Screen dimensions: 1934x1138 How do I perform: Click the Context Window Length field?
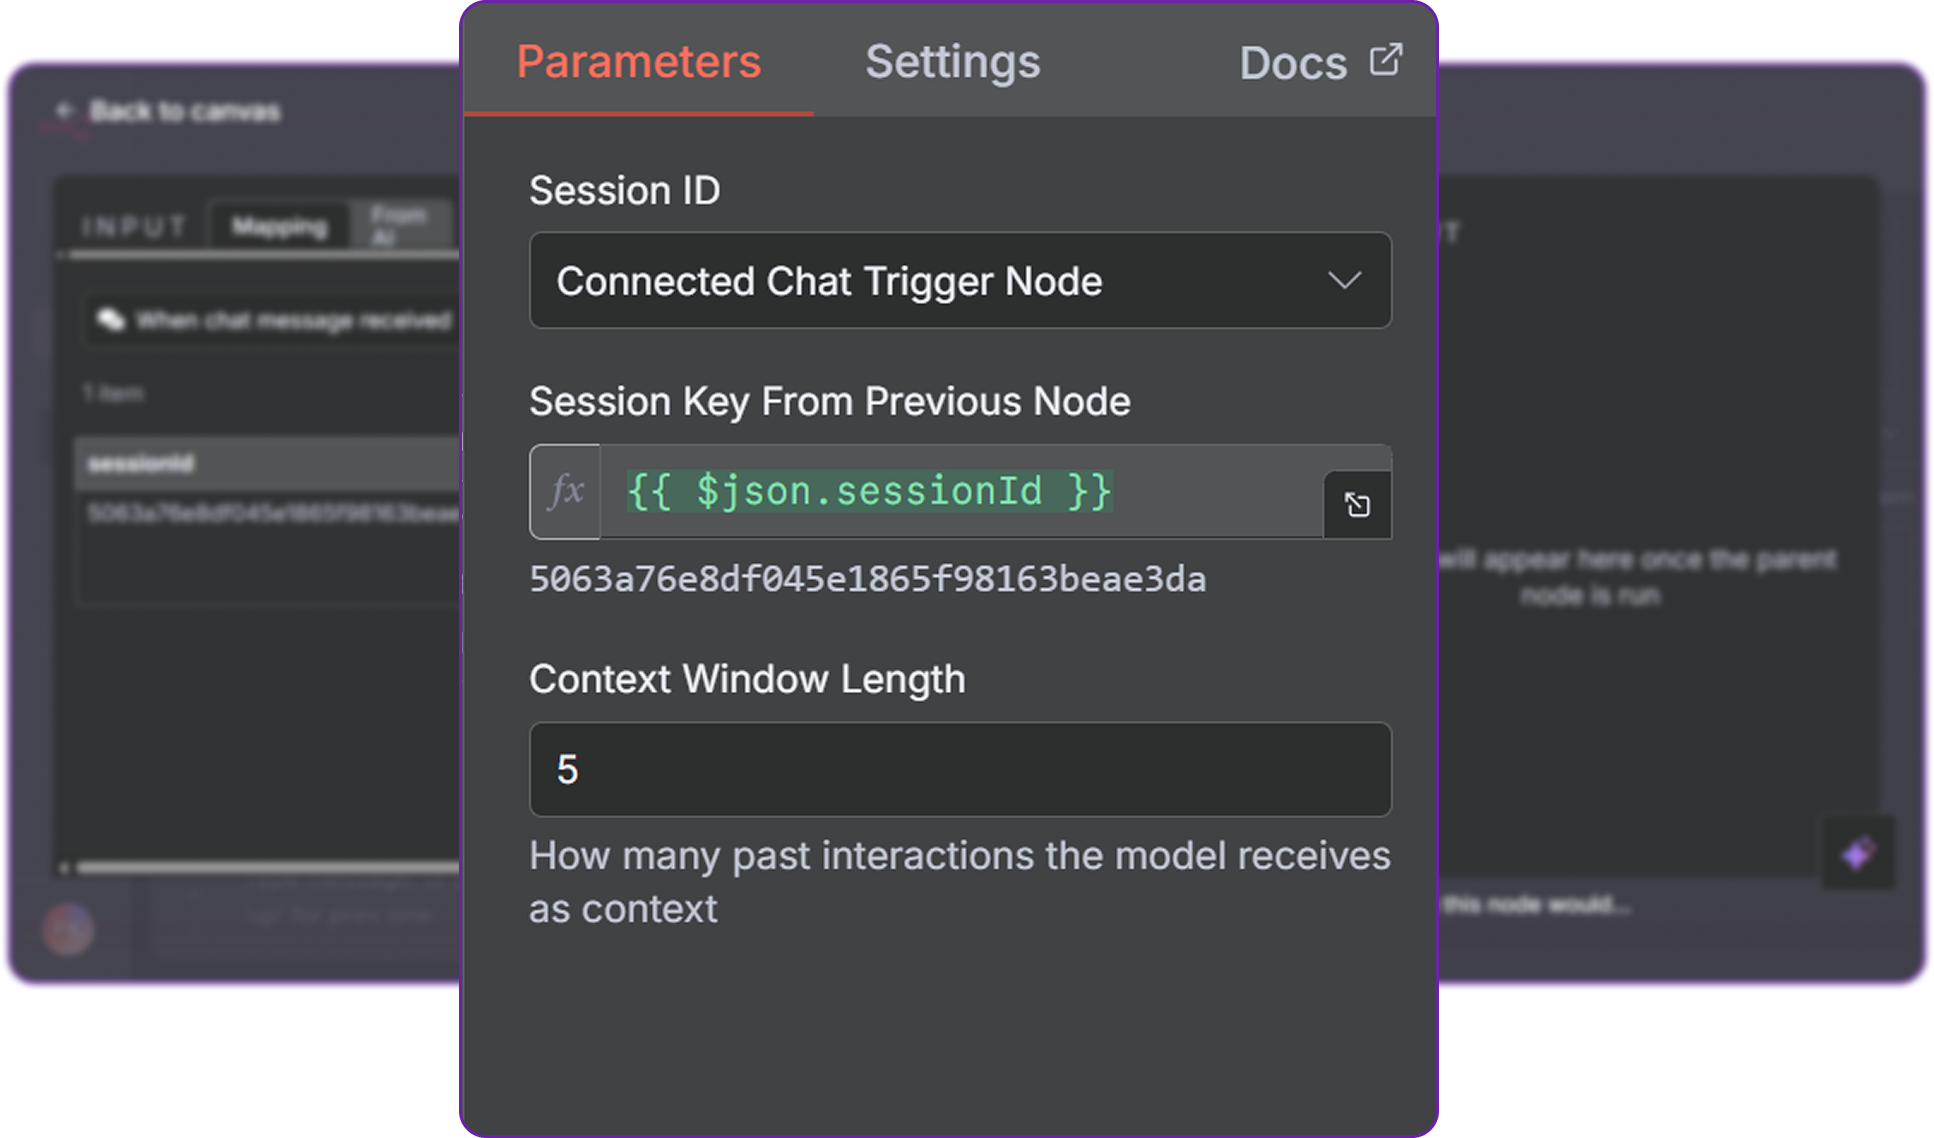(959, 770)
